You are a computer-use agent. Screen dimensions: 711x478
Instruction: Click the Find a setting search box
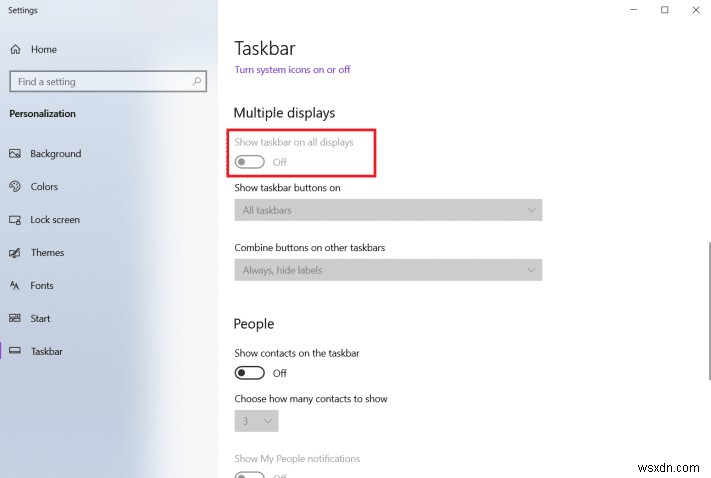click(100, 82)
